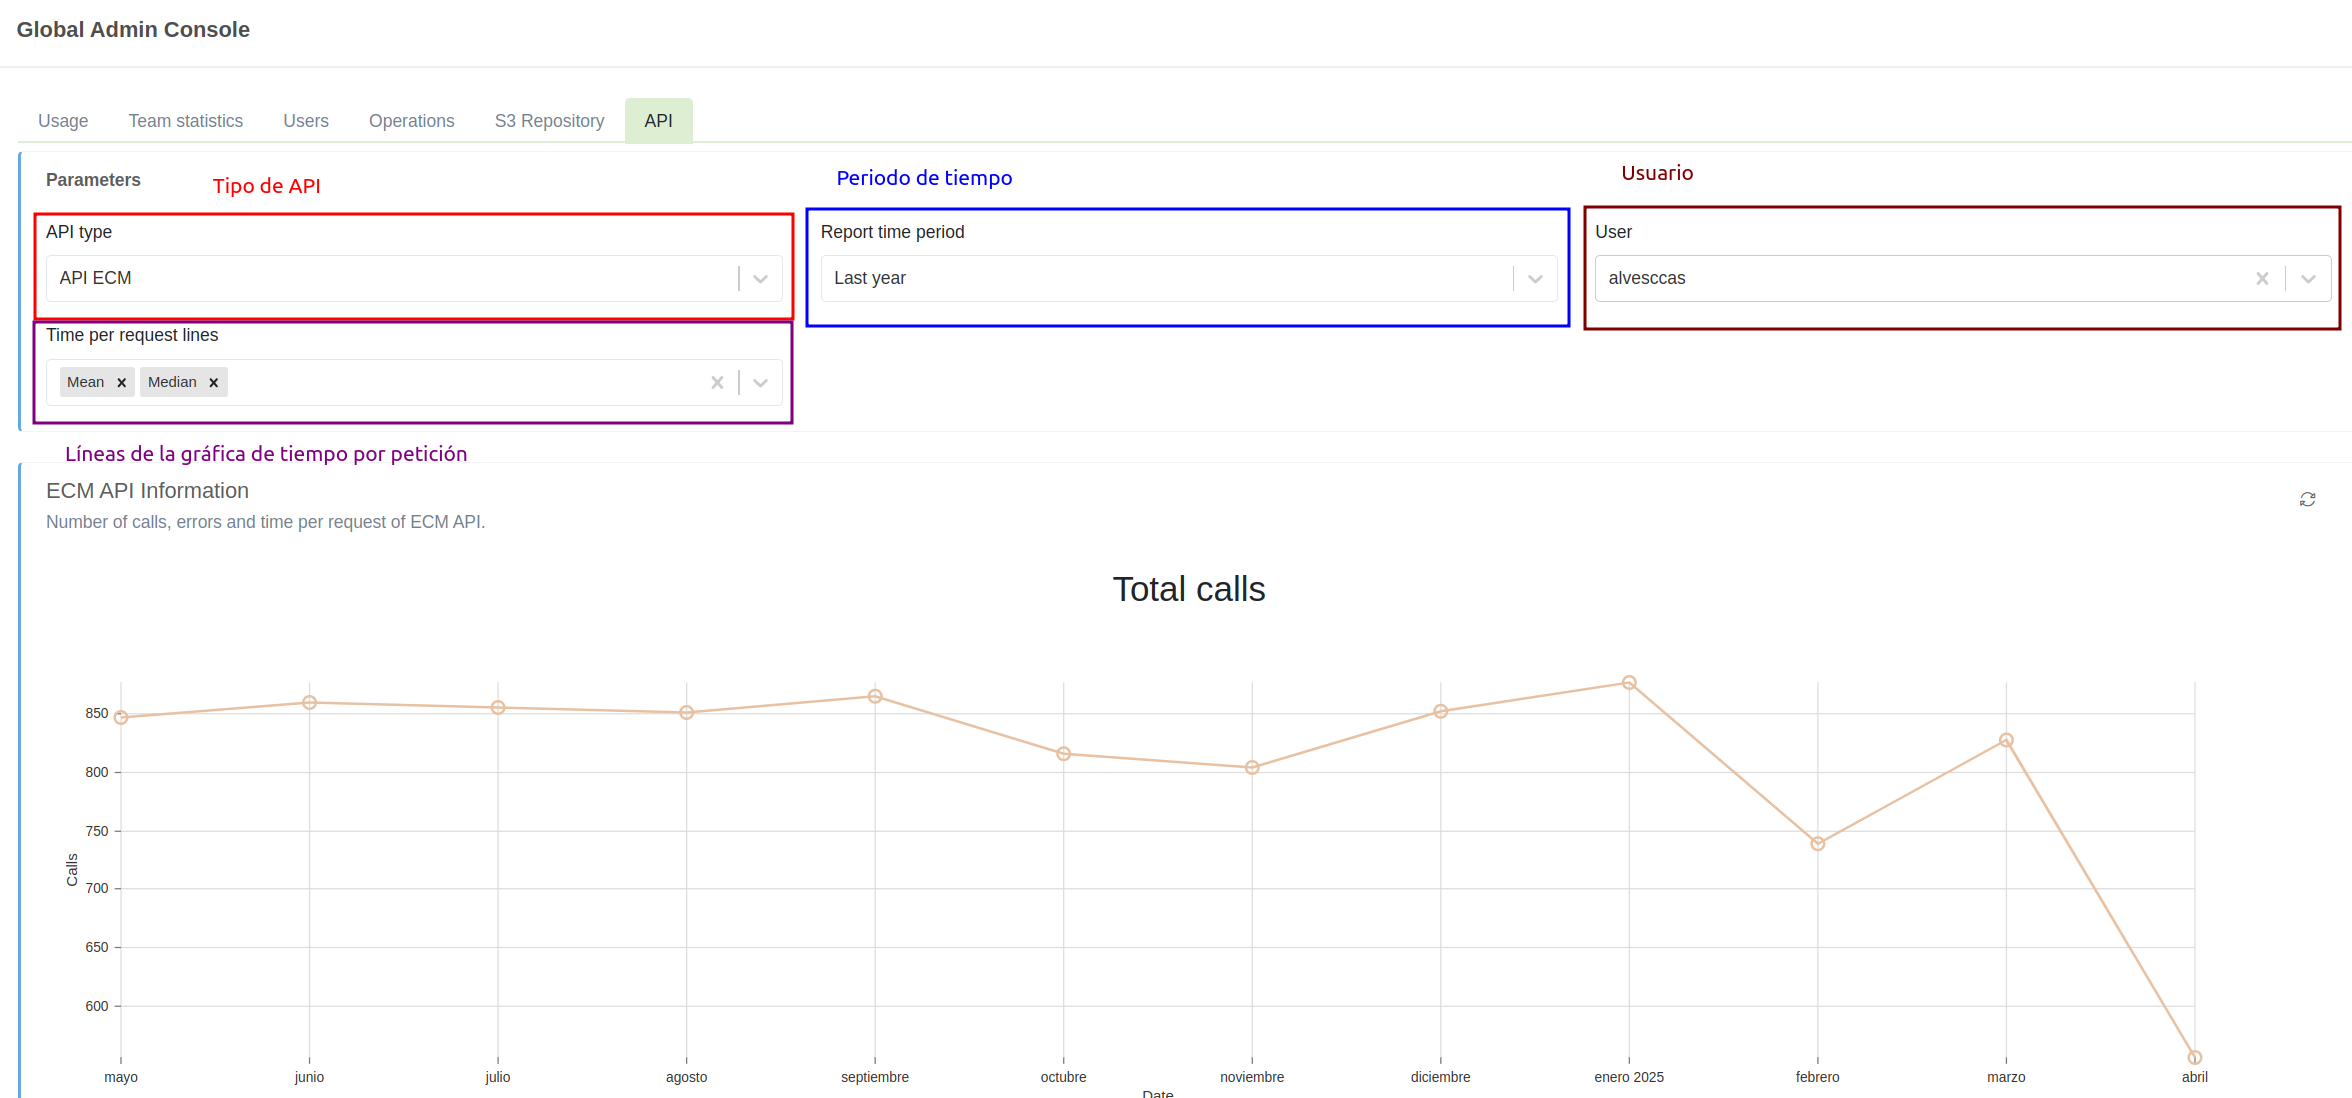Remove the Mean tag from request lines
This screenshot has width=2352, height=1098.
(122, 383)
